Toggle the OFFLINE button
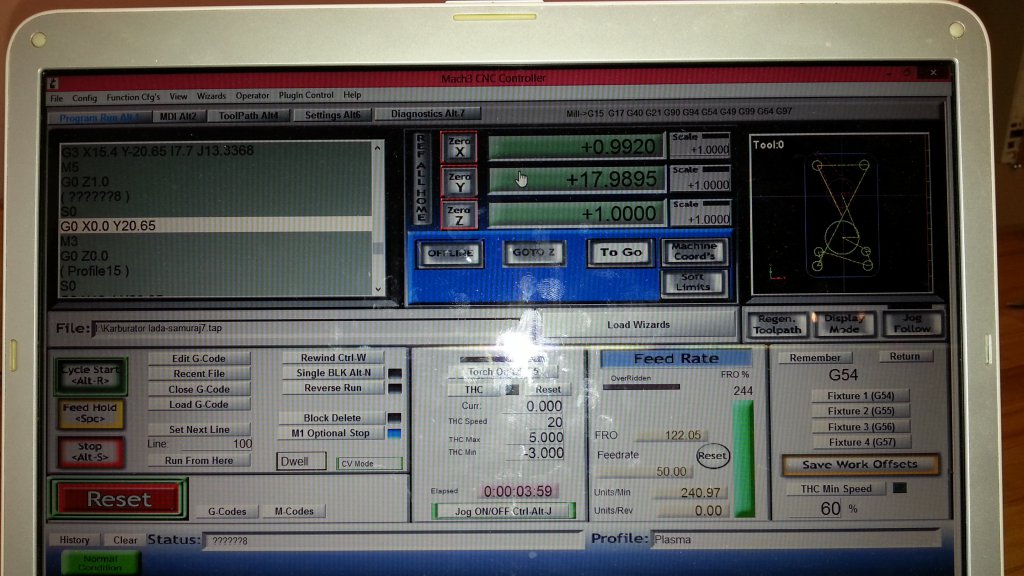The width and height of the screenshot is (1024, 576). point(451,253)
